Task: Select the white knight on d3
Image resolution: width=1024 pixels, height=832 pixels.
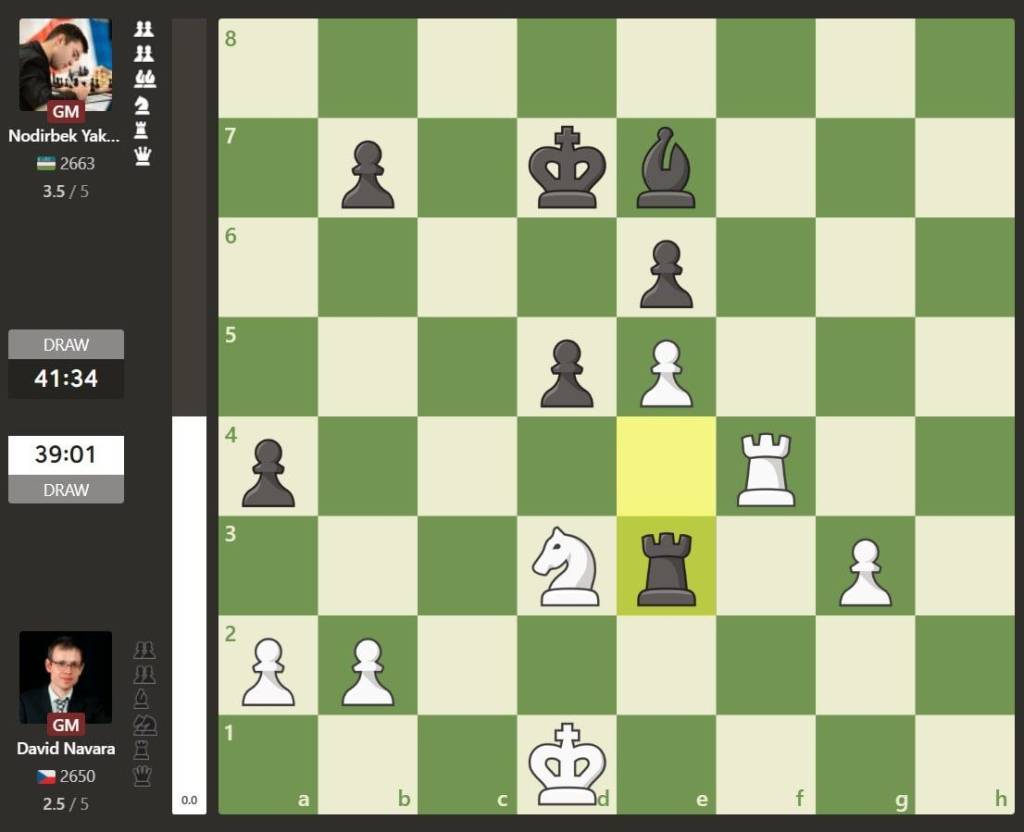Action: (567, 566)
